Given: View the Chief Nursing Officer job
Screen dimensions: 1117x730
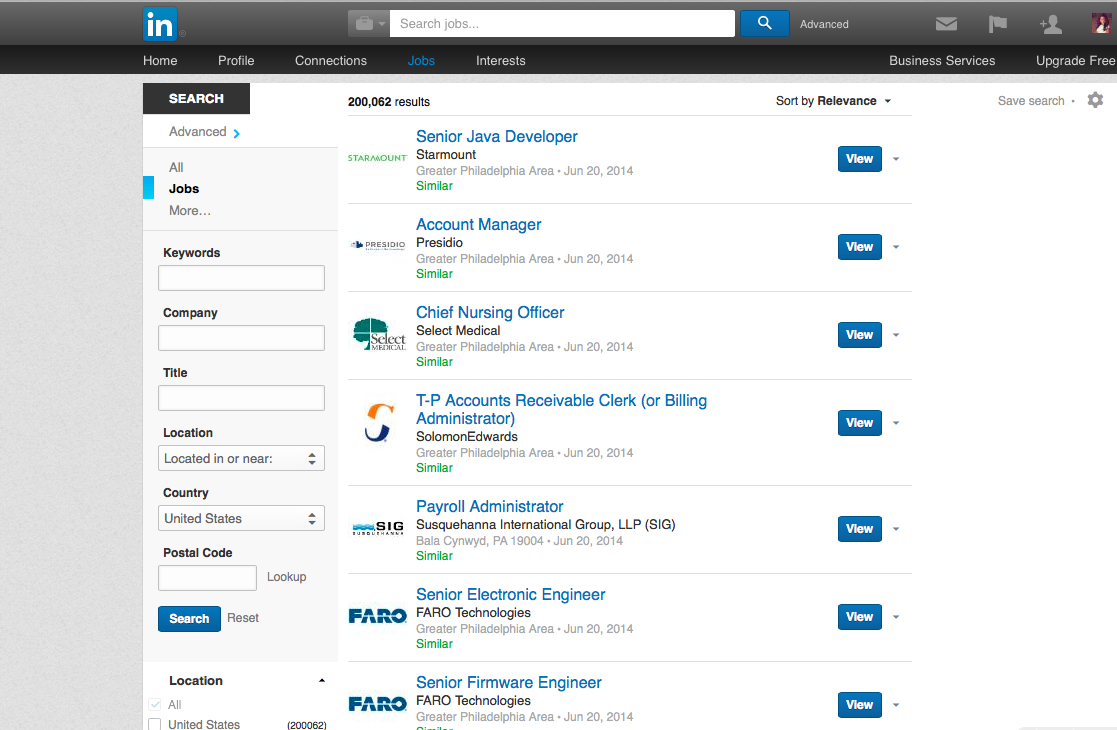Looking at the screenshot, I should point(860,335).
